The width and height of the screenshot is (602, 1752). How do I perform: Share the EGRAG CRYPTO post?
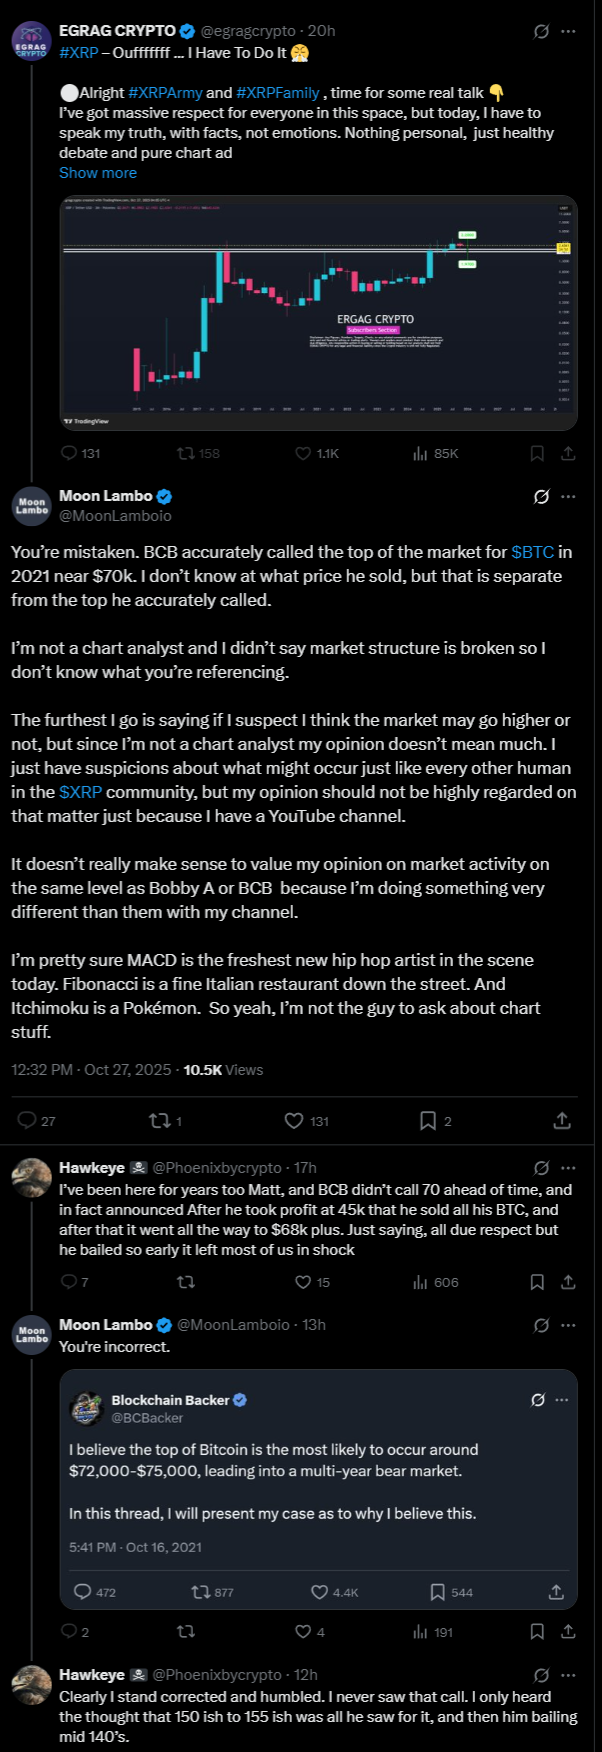(568, 453)
